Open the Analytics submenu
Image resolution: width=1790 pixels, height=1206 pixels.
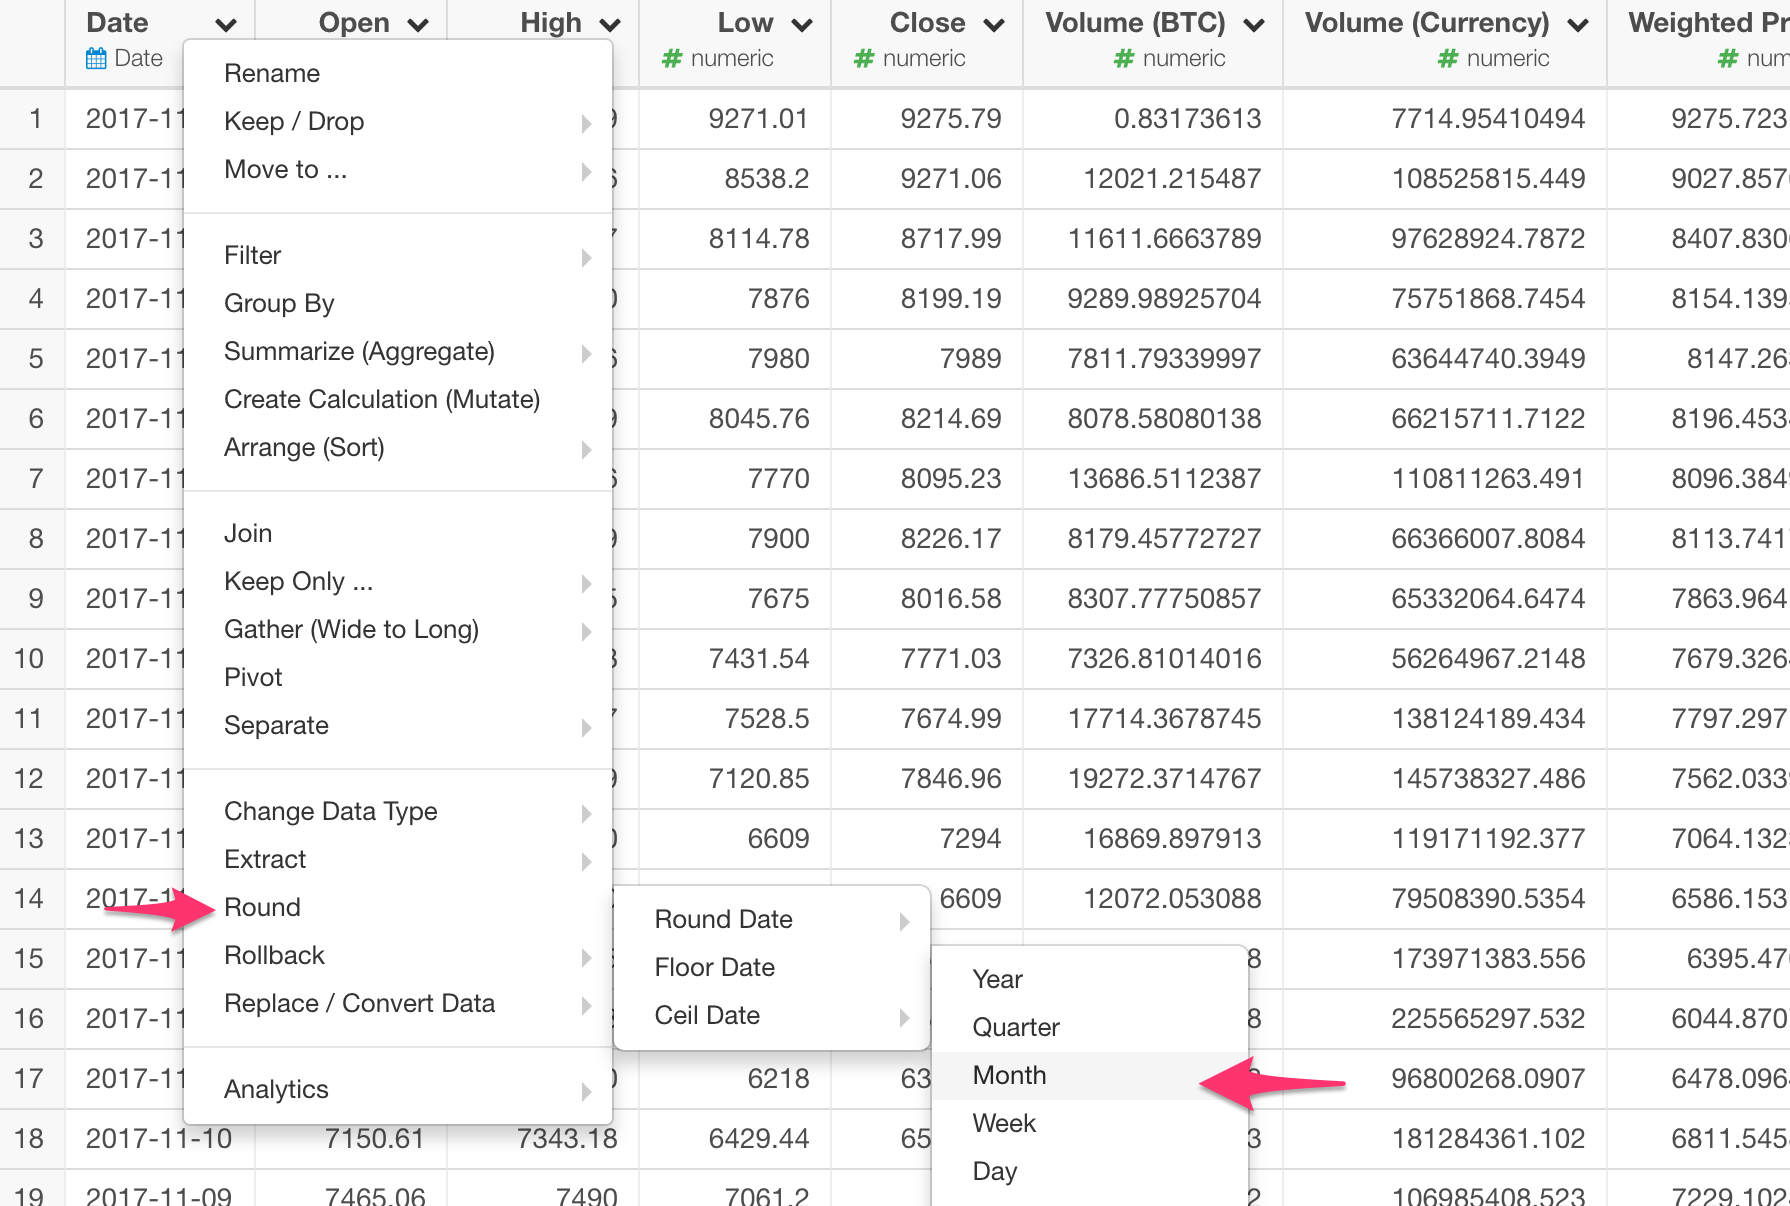pyautogui.click(x=398, y=1089)
